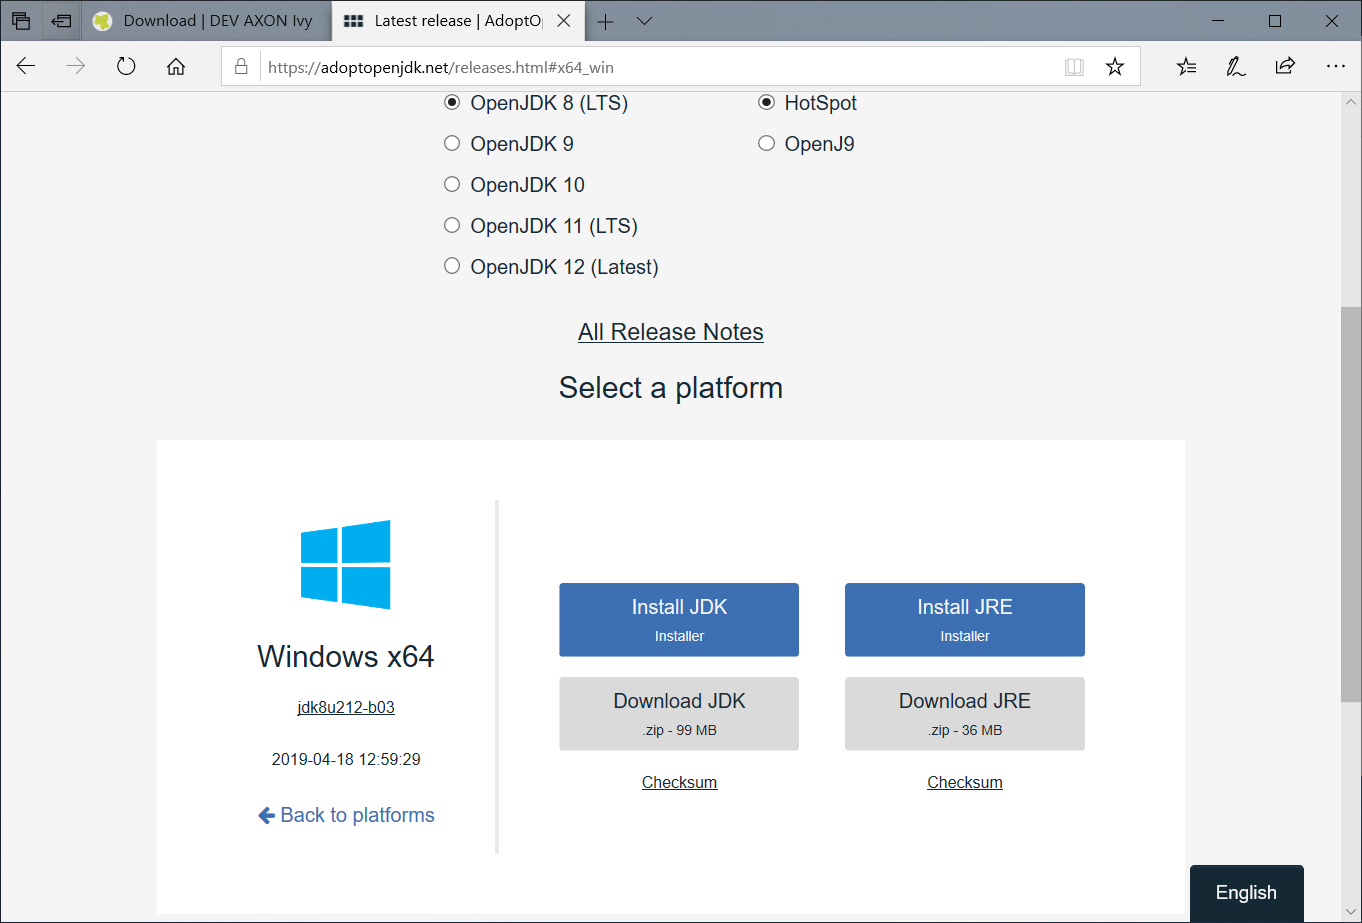Click scrollbar up arrow
The width and height of the screenshot is (1362, 923).
(1350, 102)
